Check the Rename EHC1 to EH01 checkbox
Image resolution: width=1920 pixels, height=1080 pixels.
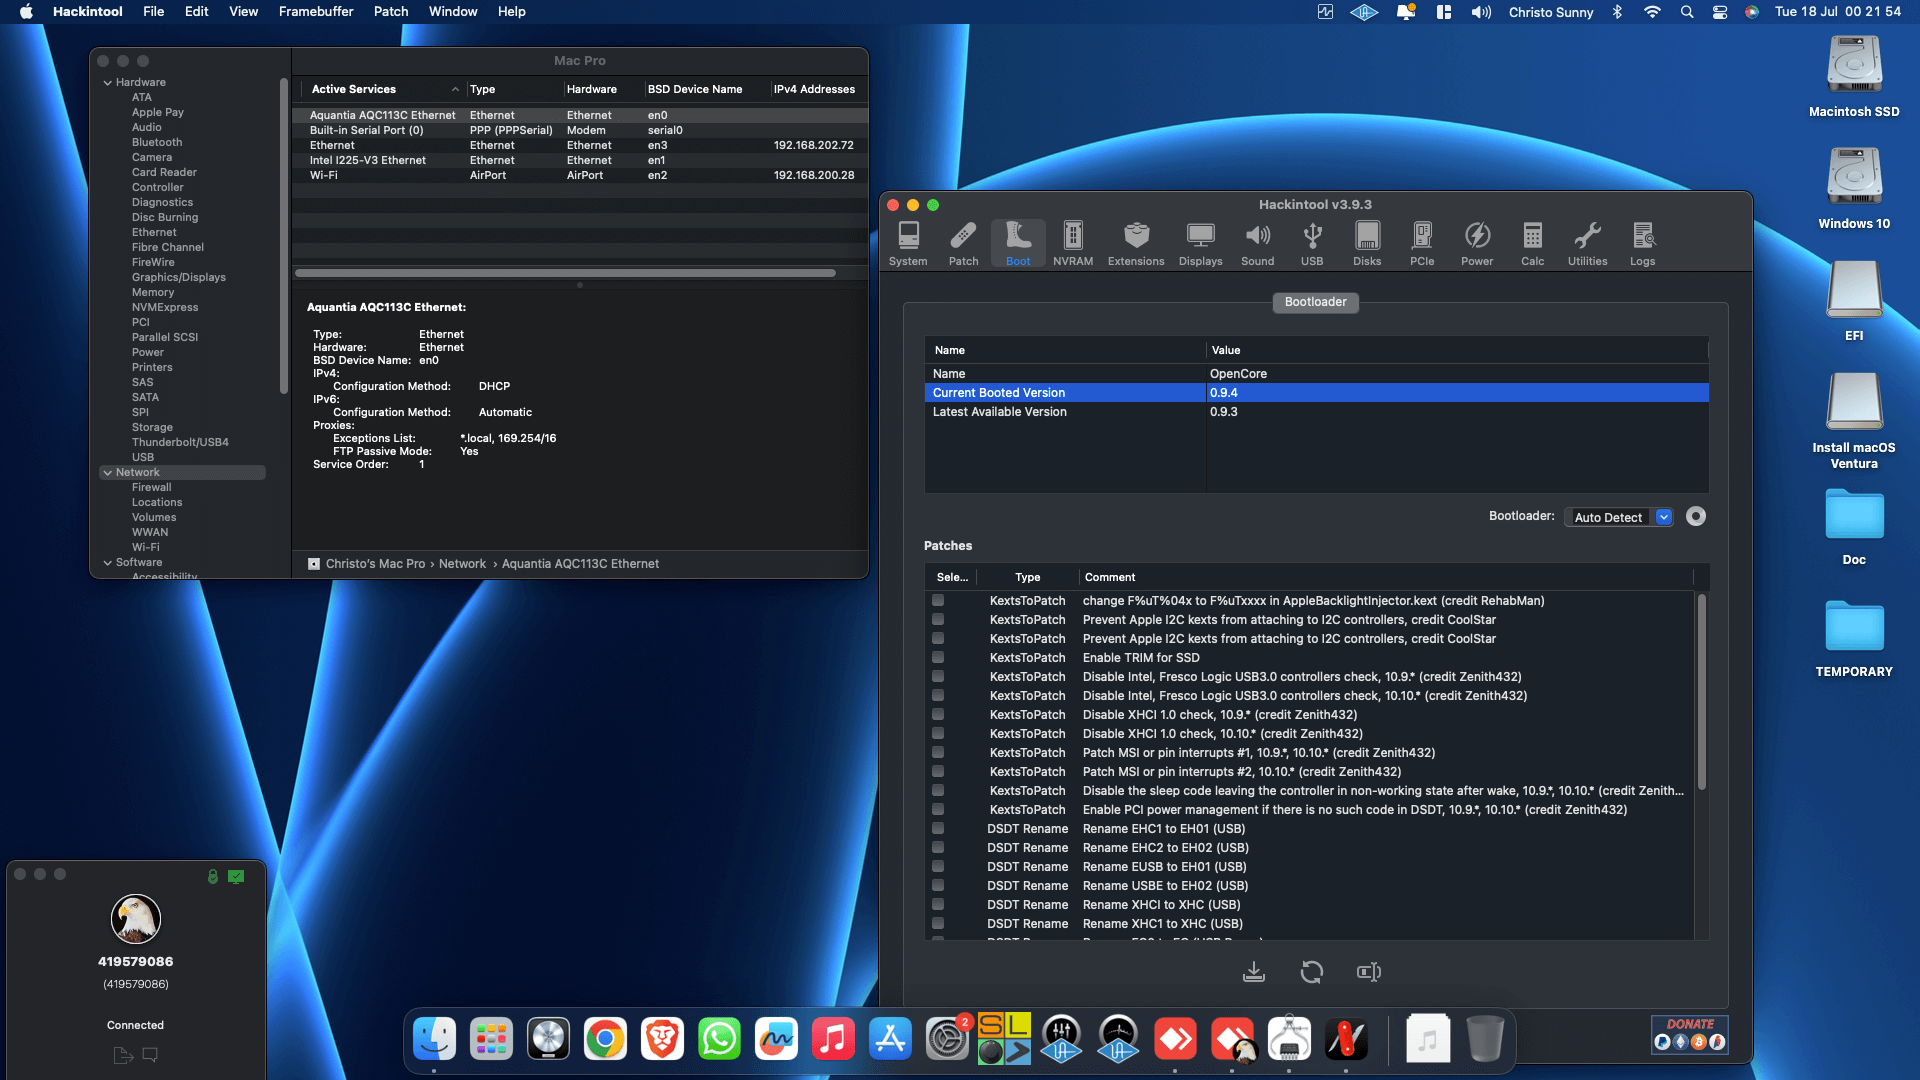(x=938, y=829)
